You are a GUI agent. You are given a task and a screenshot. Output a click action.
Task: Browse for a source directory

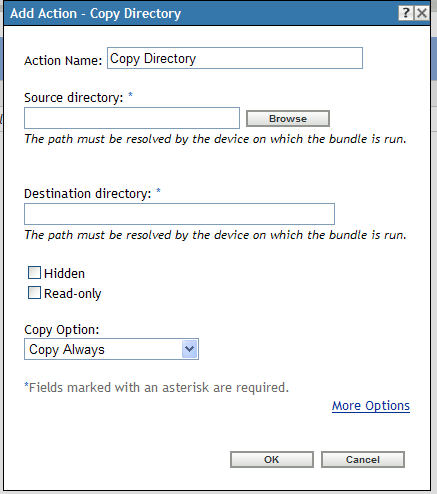coord(288,119)
